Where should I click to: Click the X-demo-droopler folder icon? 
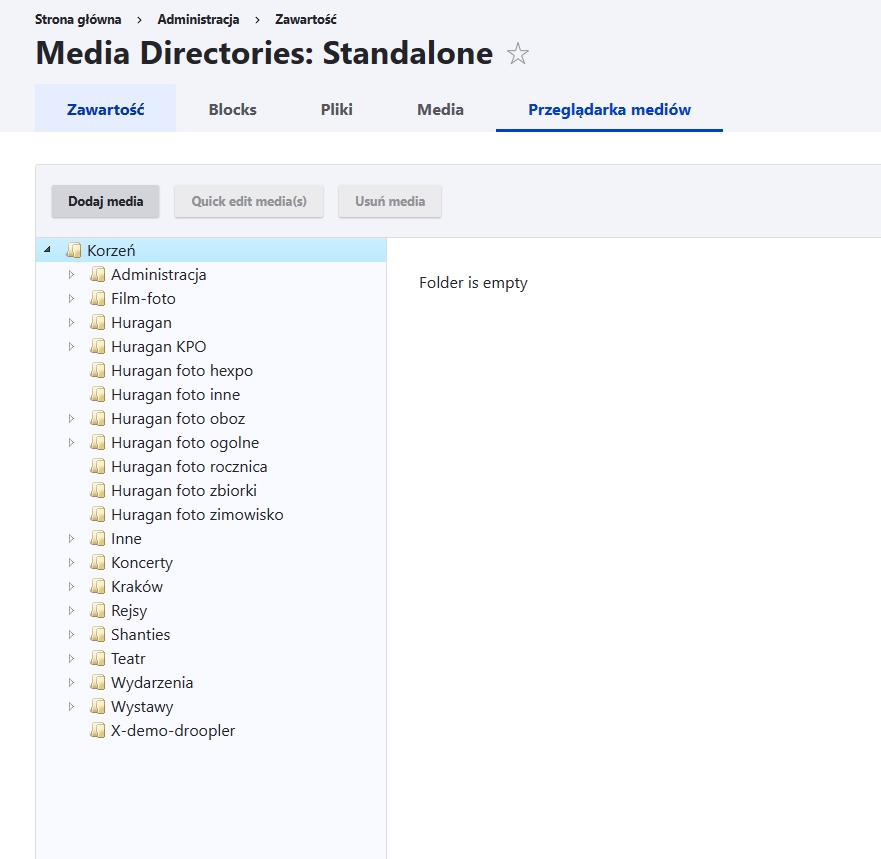pyautogui.click(x=98, y=730)
